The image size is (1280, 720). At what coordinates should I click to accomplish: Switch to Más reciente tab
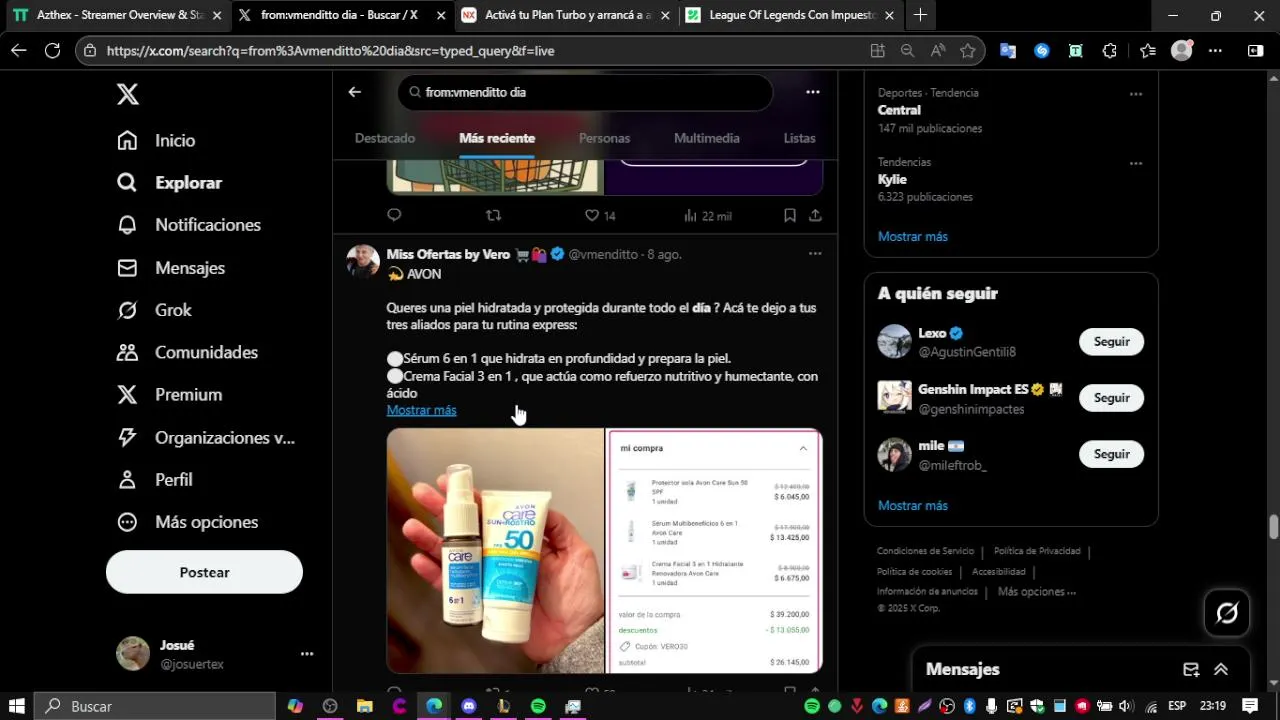[x=497, y=138]
